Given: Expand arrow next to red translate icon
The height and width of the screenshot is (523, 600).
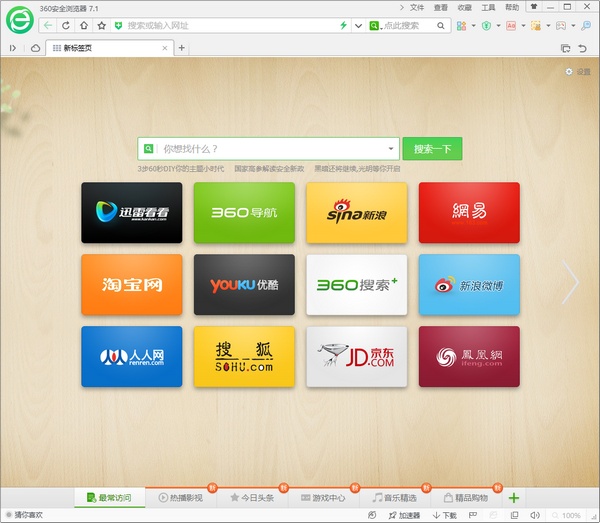Looking at the screenshot, I should tap(523, 26).
